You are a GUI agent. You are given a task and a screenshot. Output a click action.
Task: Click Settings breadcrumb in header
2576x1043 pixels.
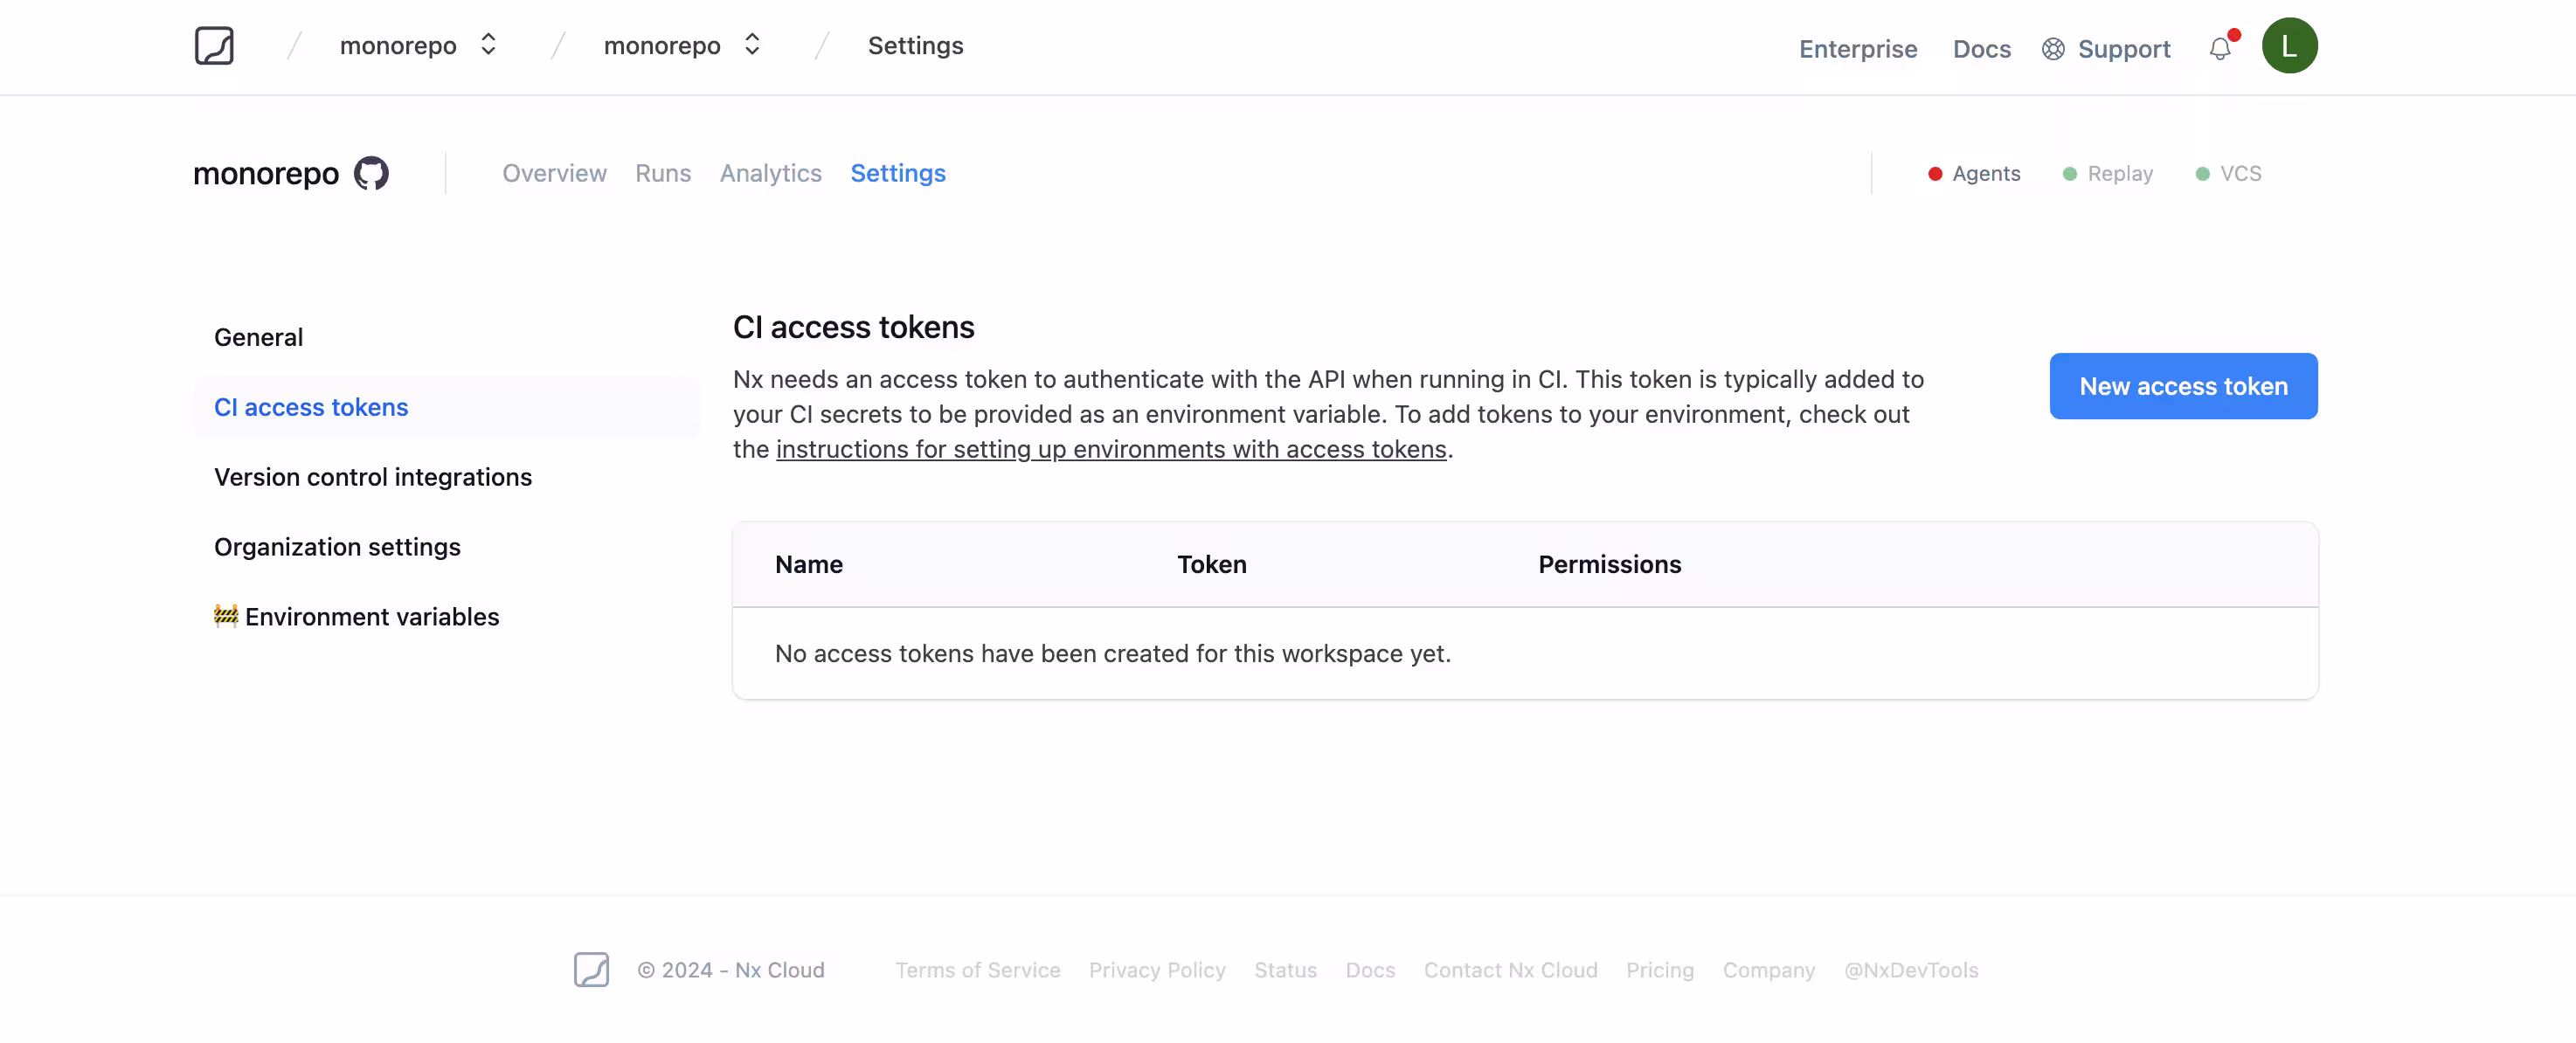[x=915, y=45]
